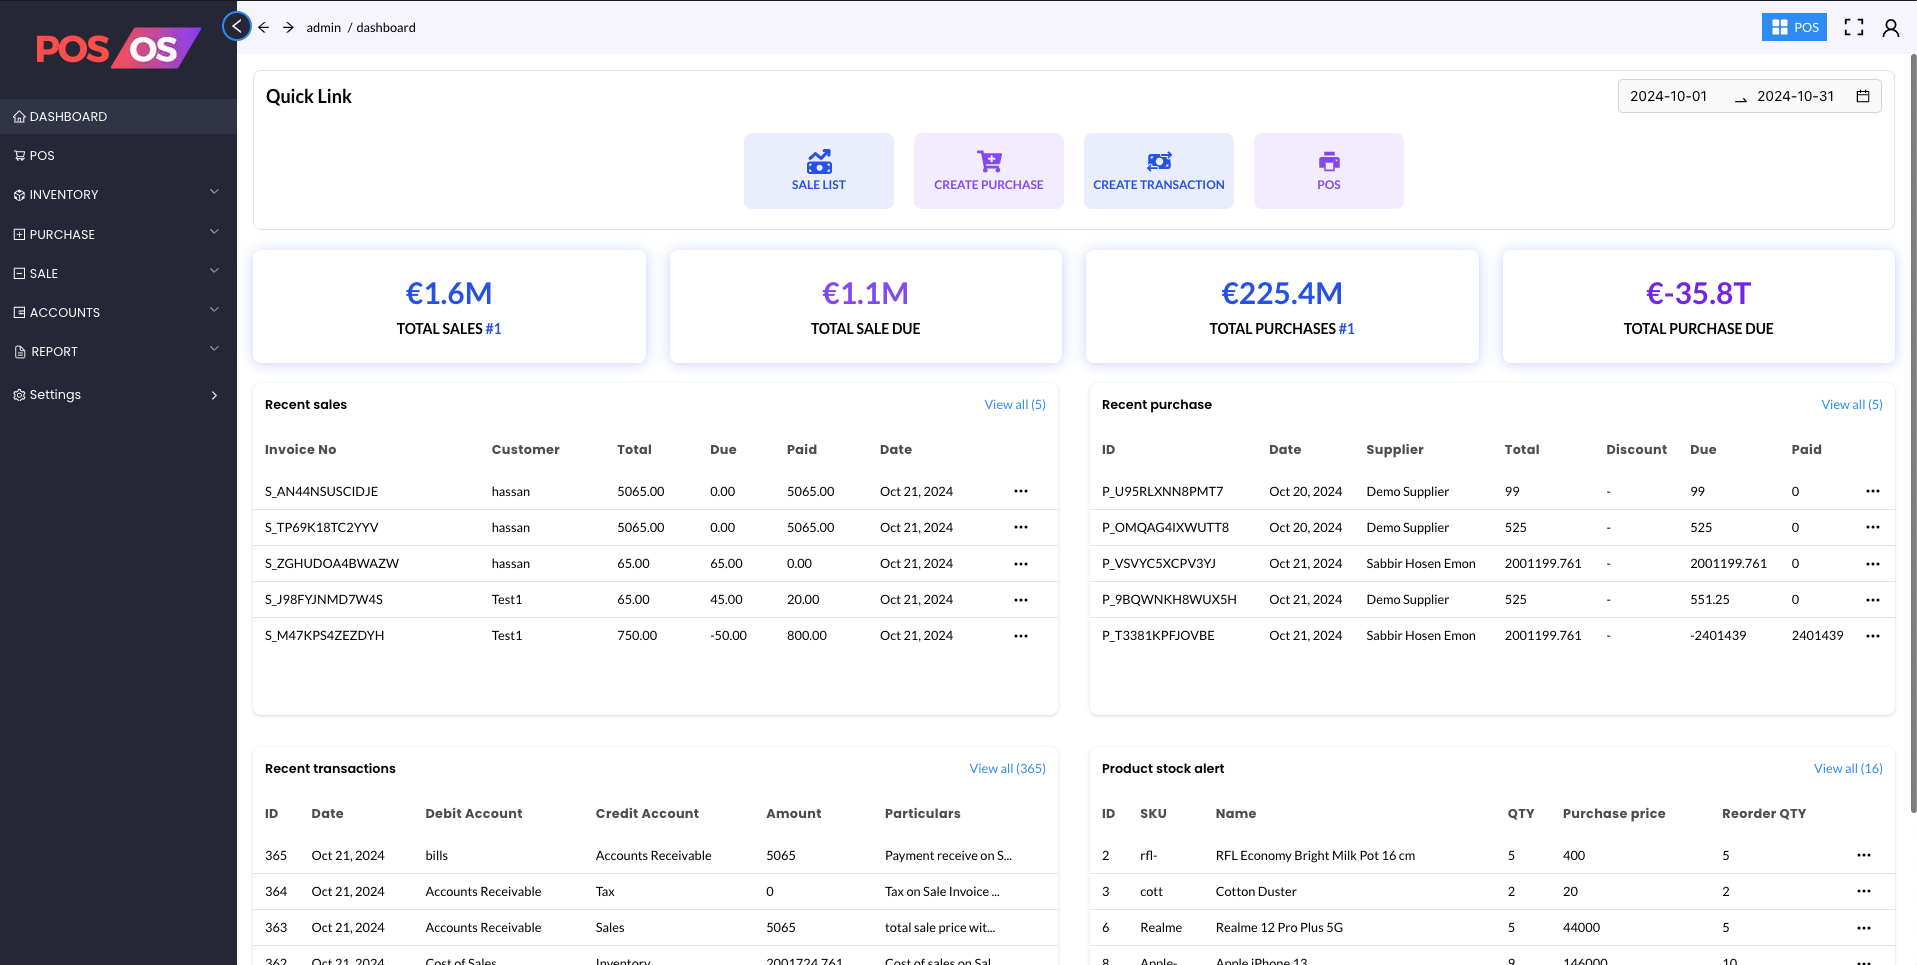The width and height of the screenshot is (1917, 965).
Task: Click the start date field 2024-10-01
Action: tap(1668, 96)
